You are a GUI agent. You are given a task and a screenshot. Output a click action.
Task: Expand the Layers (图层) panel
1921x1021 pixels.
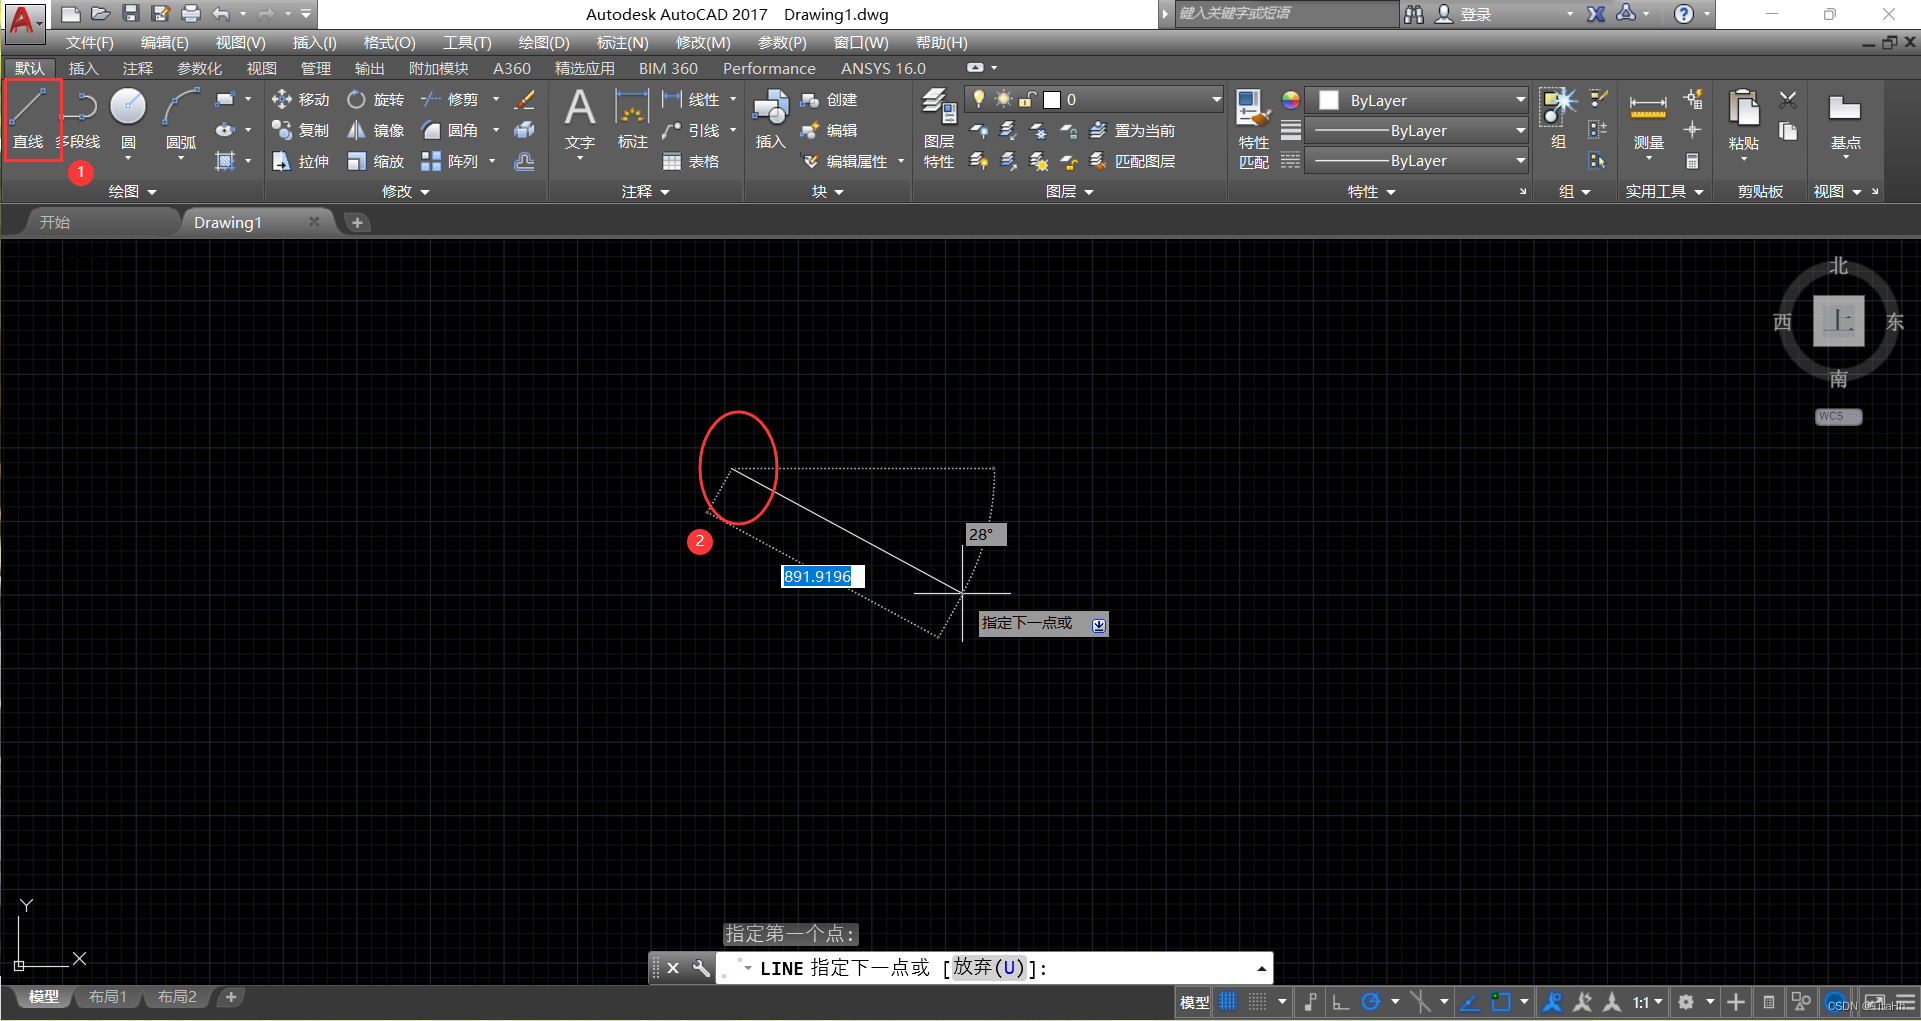(x=1069, y=191)
